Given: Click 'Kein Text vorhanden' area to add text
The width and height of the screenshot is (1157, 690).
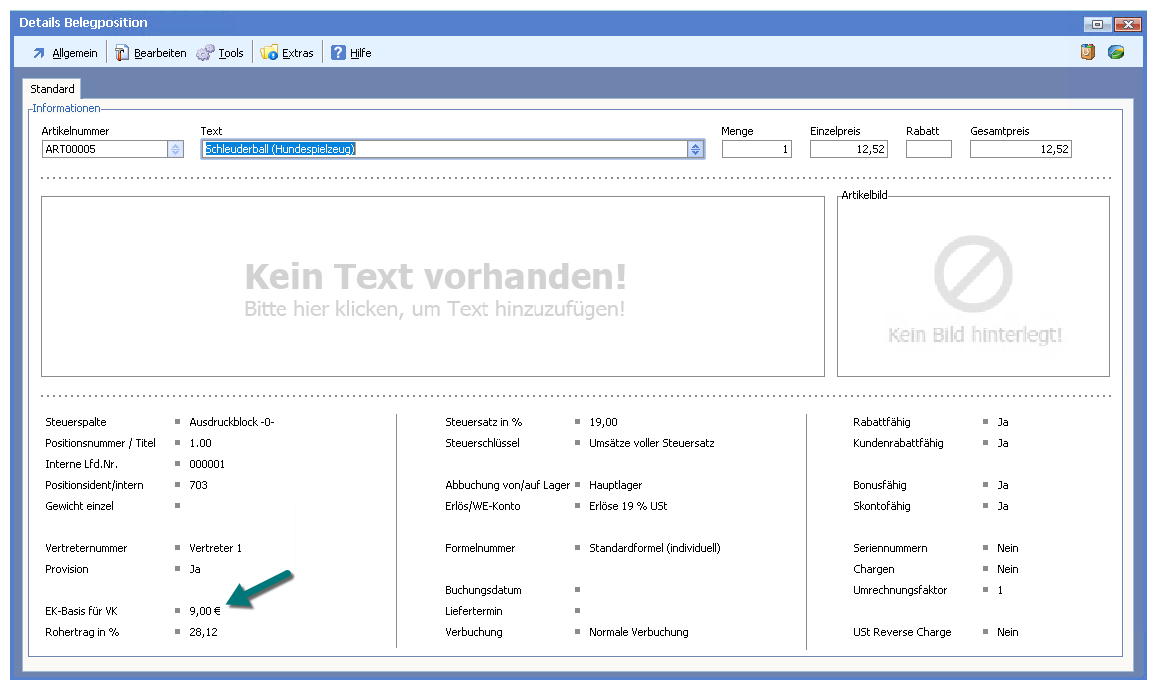Looking at the screenshot, I should point(433,287).
